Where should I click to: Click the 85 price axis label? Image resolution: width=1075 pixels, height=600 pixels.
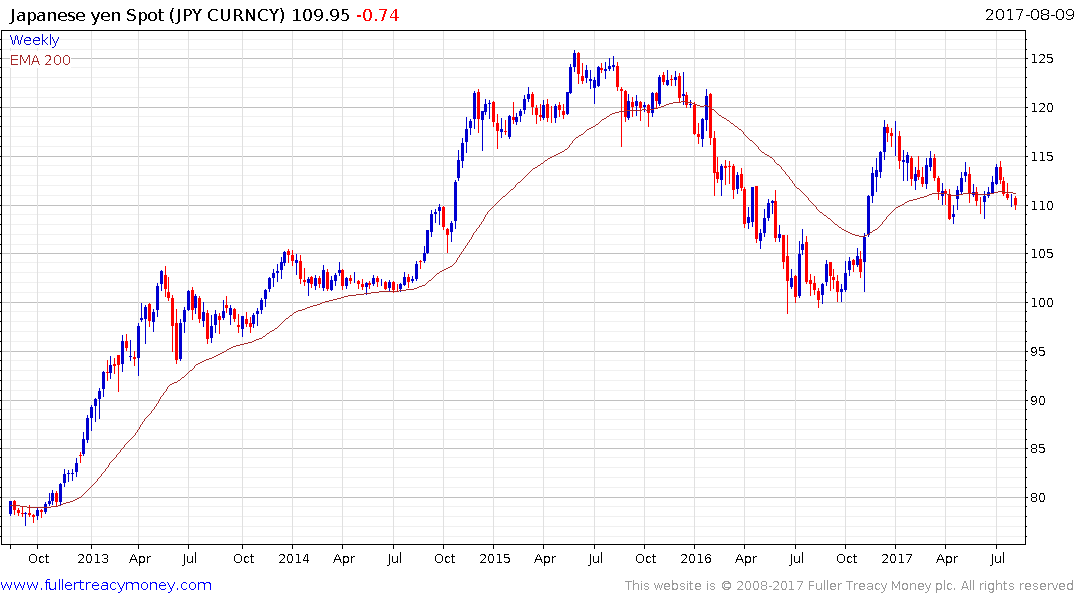[1038, 449]
